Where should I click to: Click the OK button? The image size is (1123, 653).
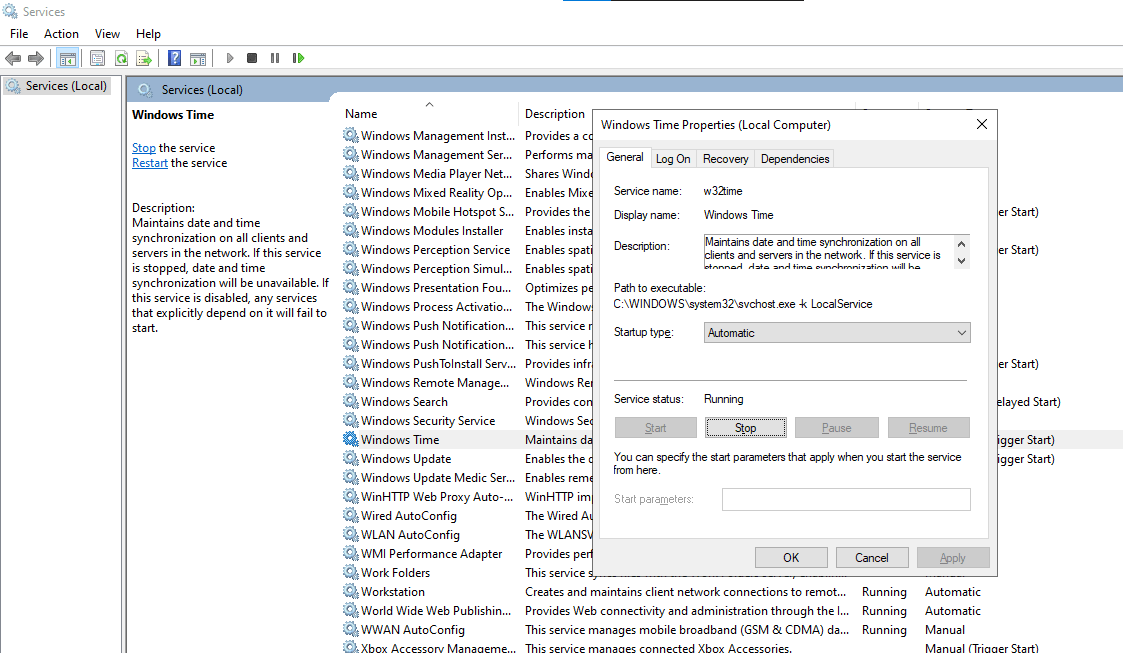click(790, 558)
